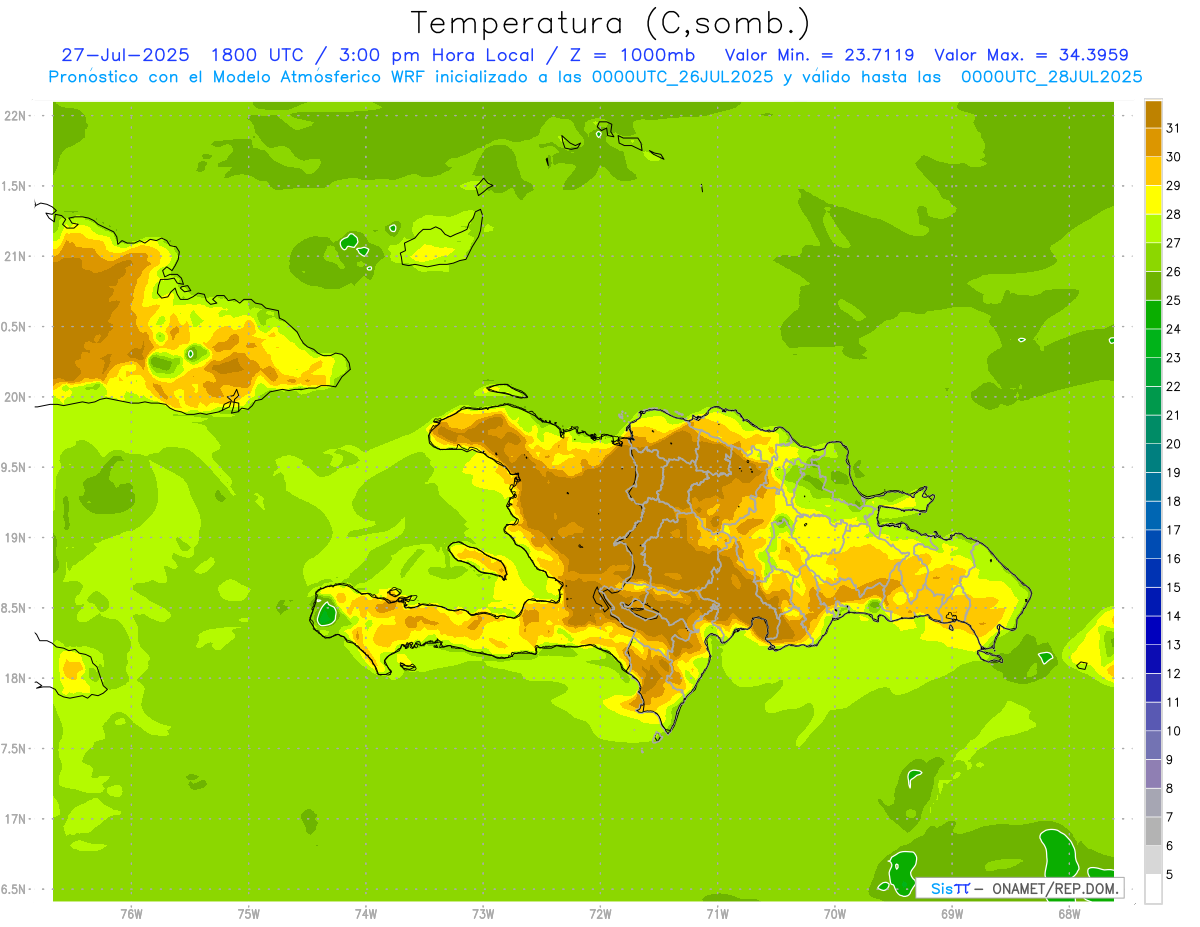Click the "Temperatura (C,somb.)" map title
Image resolution: width=1200 pixels, height=927 pixels.
[611, 23]
